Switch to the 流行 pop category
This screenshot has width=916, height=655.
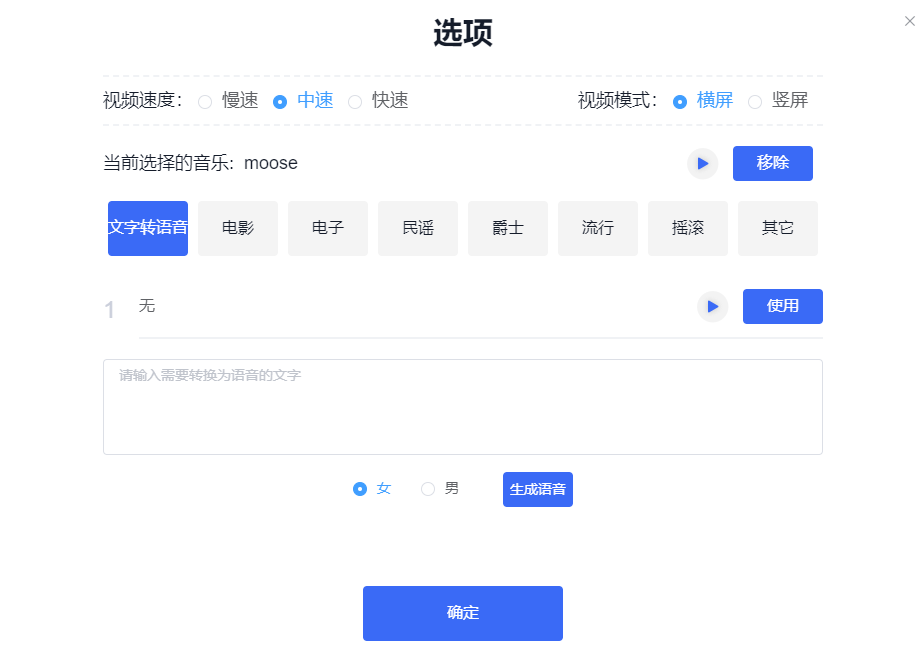597,228
